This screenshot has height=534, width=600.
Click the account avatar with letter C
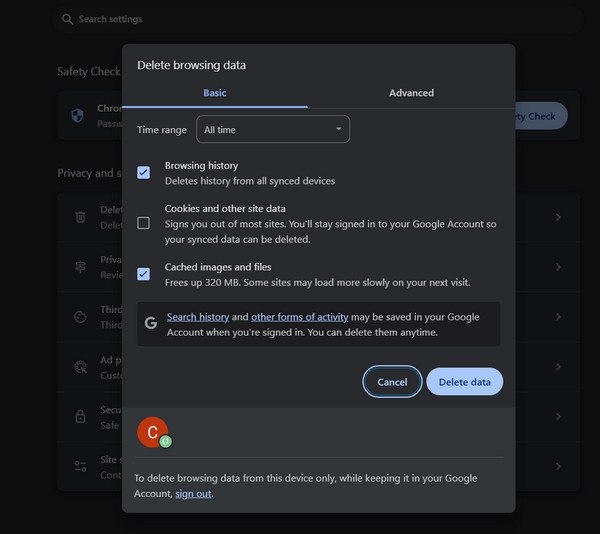coord(153,432)
